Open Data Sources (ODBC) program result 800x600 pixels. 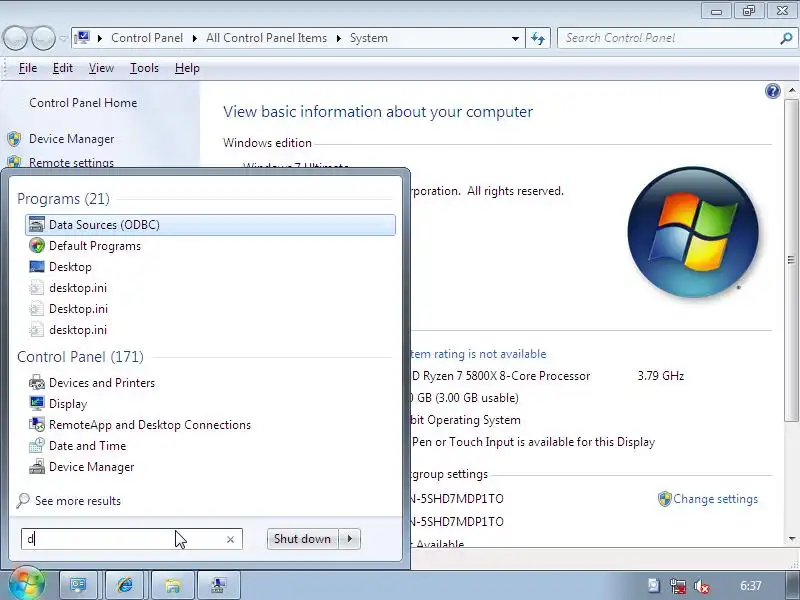coord(210,225)
